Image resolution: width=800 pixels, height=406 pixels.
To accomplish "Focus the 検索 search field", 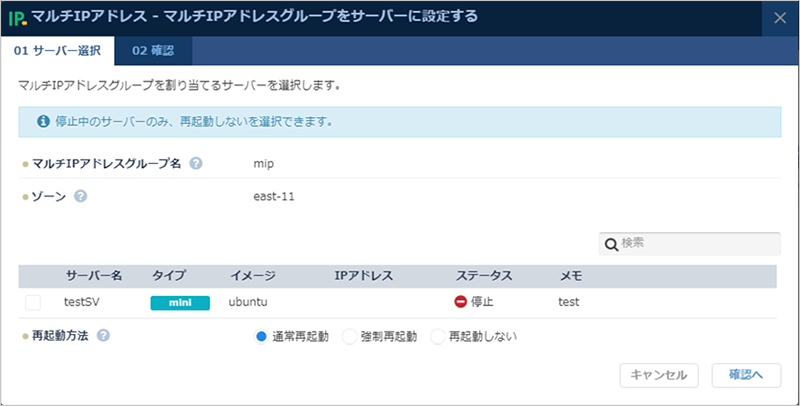I will pyautogui.click(x=696, y=244).
